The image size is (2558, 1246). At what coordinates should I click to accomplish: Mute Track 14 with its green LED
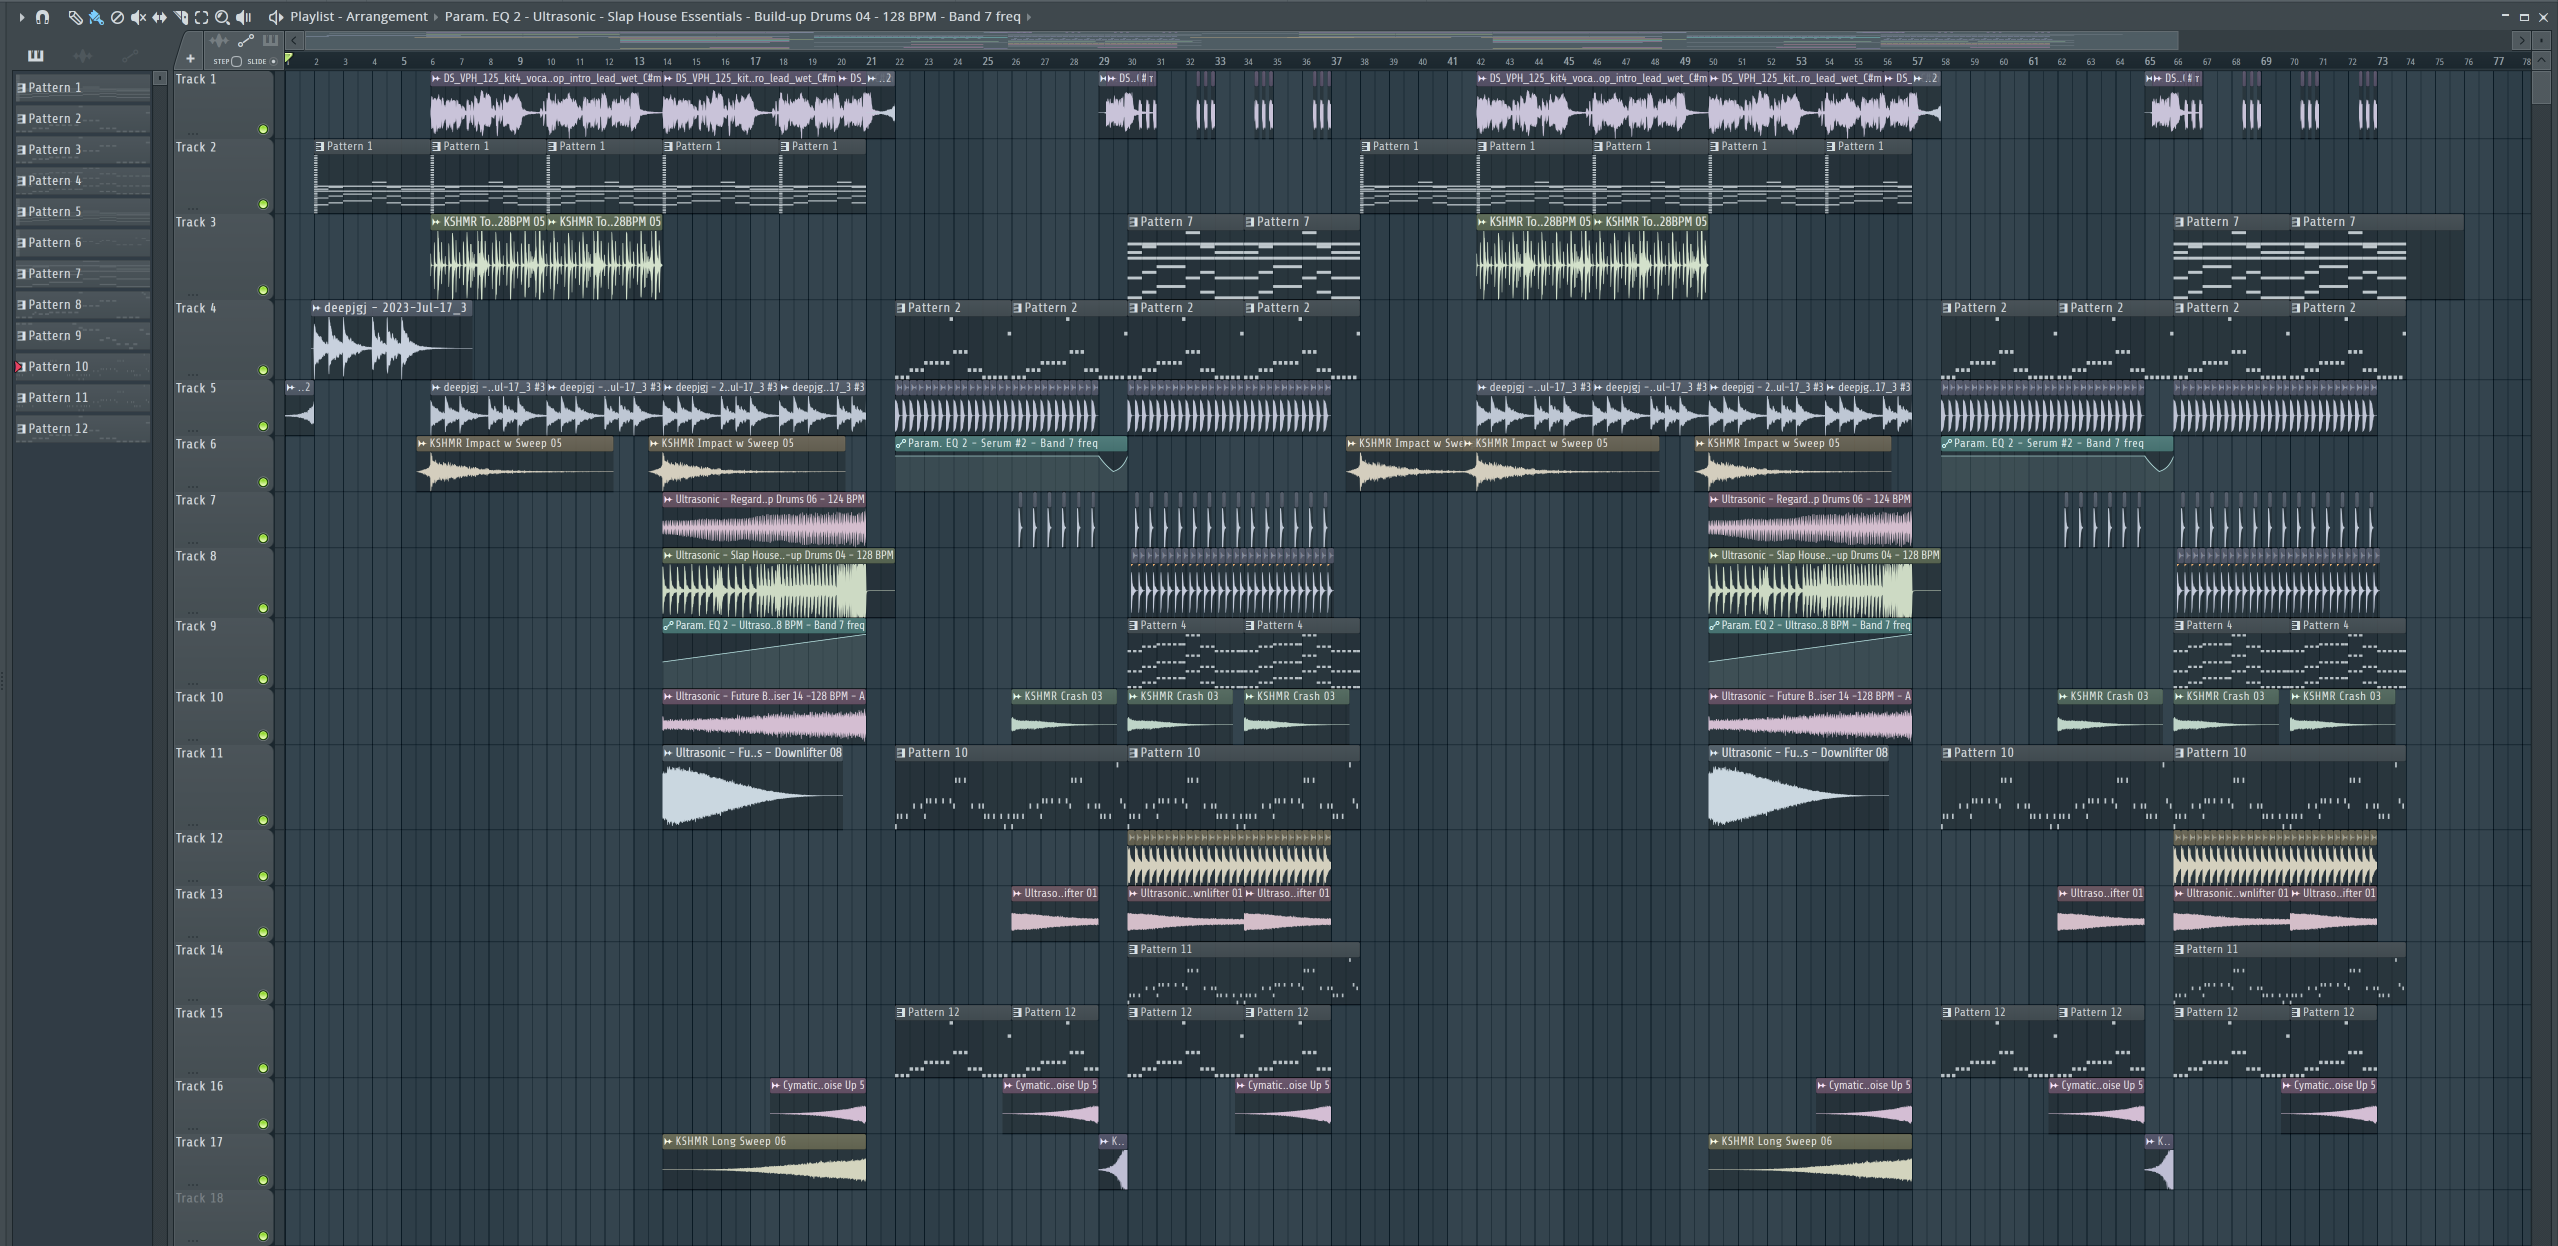point(263,995)
